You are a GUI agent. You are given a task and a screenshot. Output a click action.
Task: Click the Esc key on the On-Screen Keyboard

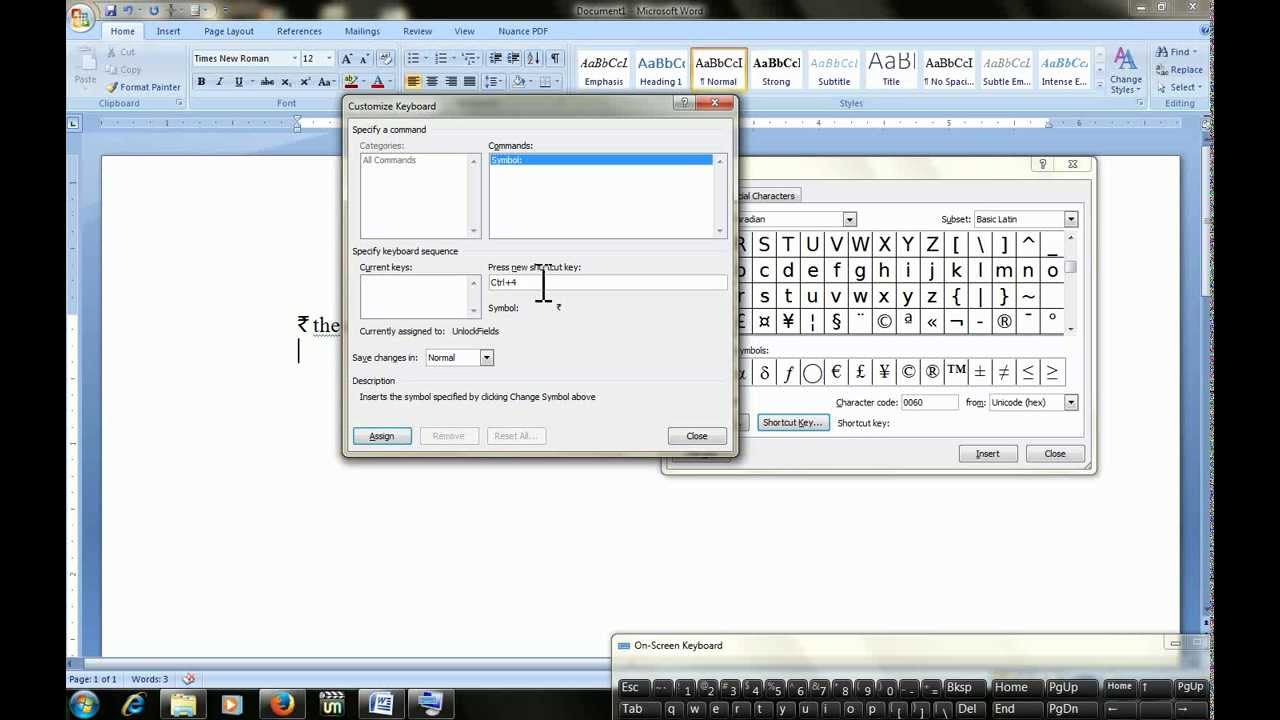coord(630,687)
